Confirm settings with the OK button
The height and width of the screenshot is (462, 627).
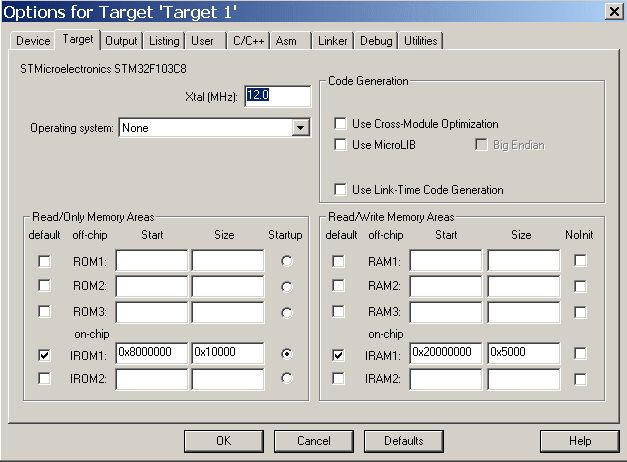pos(224,441)
